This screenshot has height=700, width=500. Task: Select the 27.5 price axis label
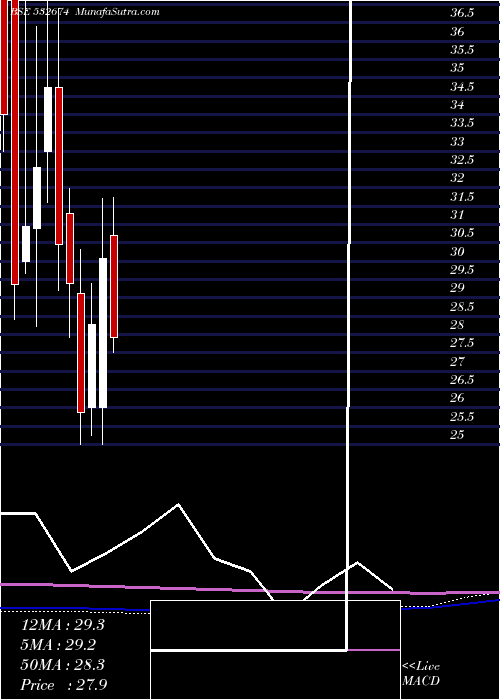tap(462, 343)
